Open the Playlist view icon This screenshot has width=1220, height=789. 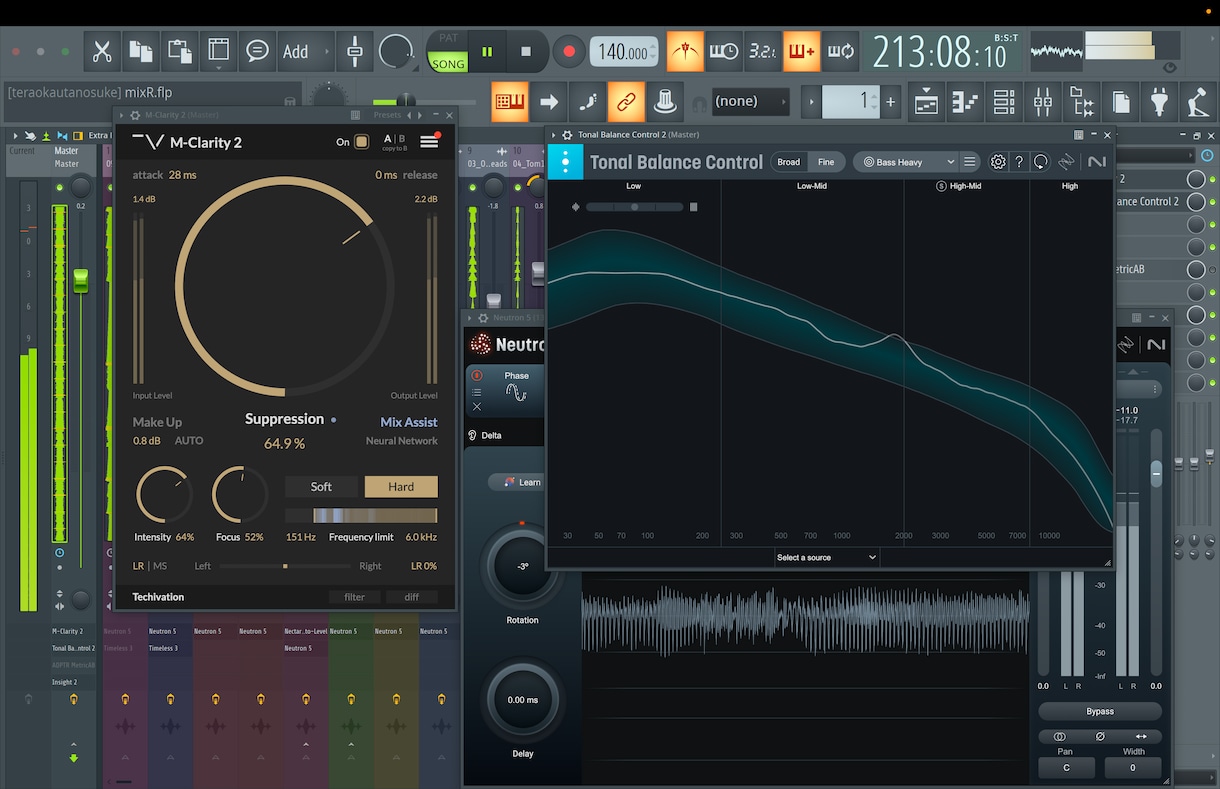click(926, 101)
